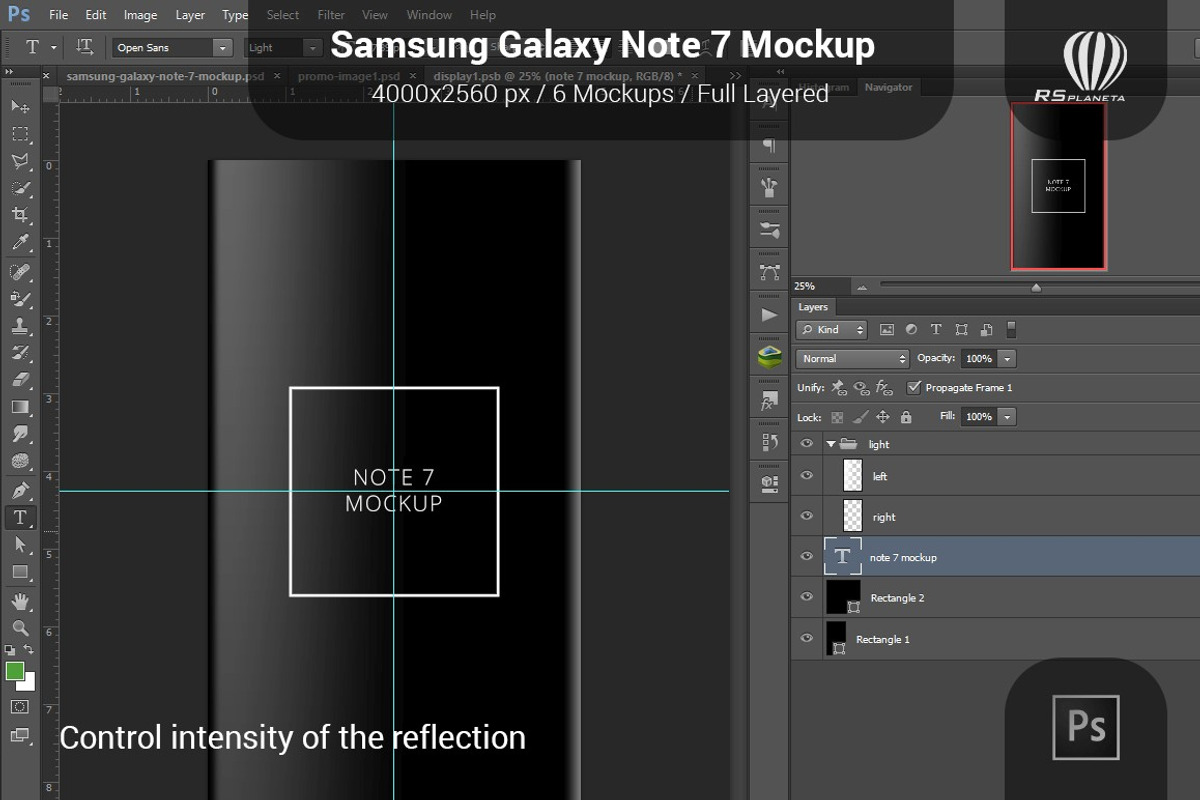Open the Type tool preset picker arrow
This screenshot has height=800, width=1200.
pos(54,47)
